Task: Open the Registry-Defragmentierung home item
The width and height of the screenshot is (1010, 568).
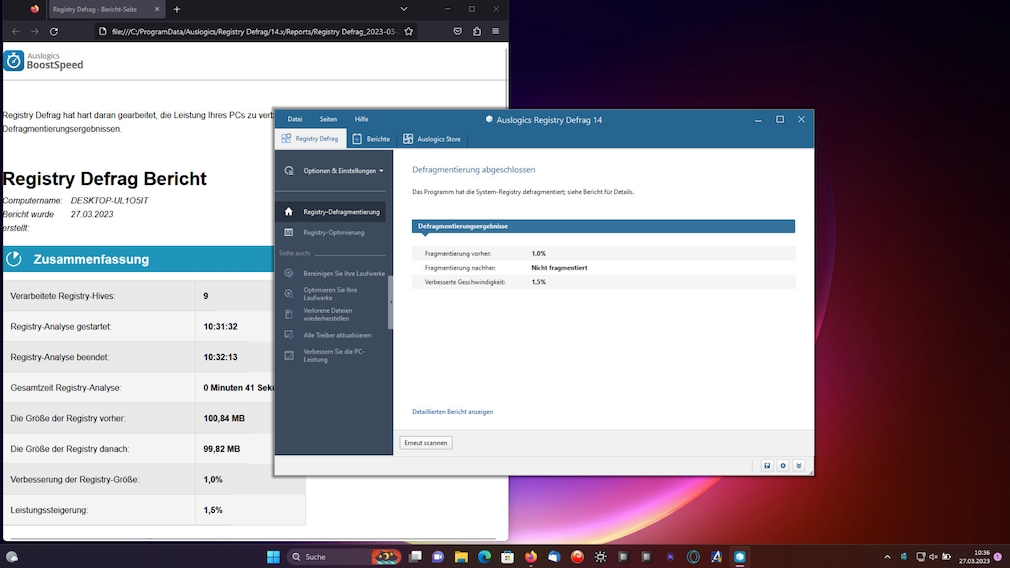Action: coord(341,212)
